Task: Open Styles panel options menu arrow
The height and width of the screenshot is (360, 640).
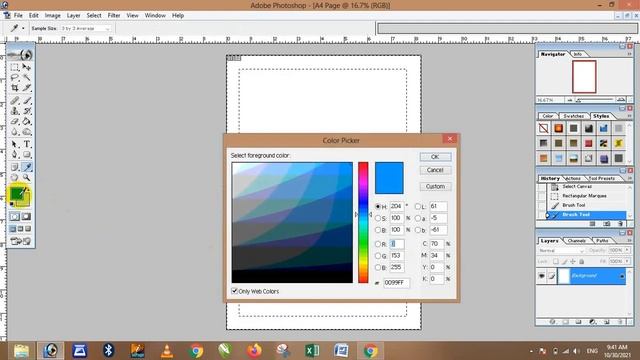Action: coord(629,116)
